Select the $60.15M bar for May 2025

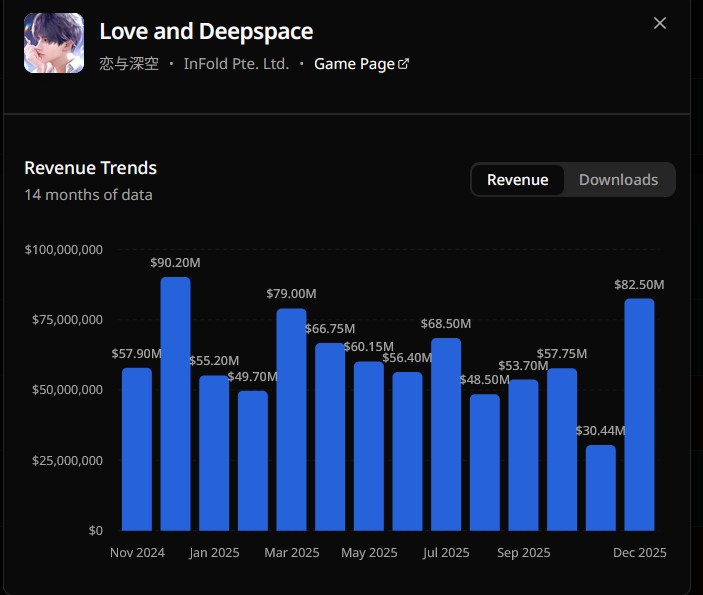tap(369, 446)
